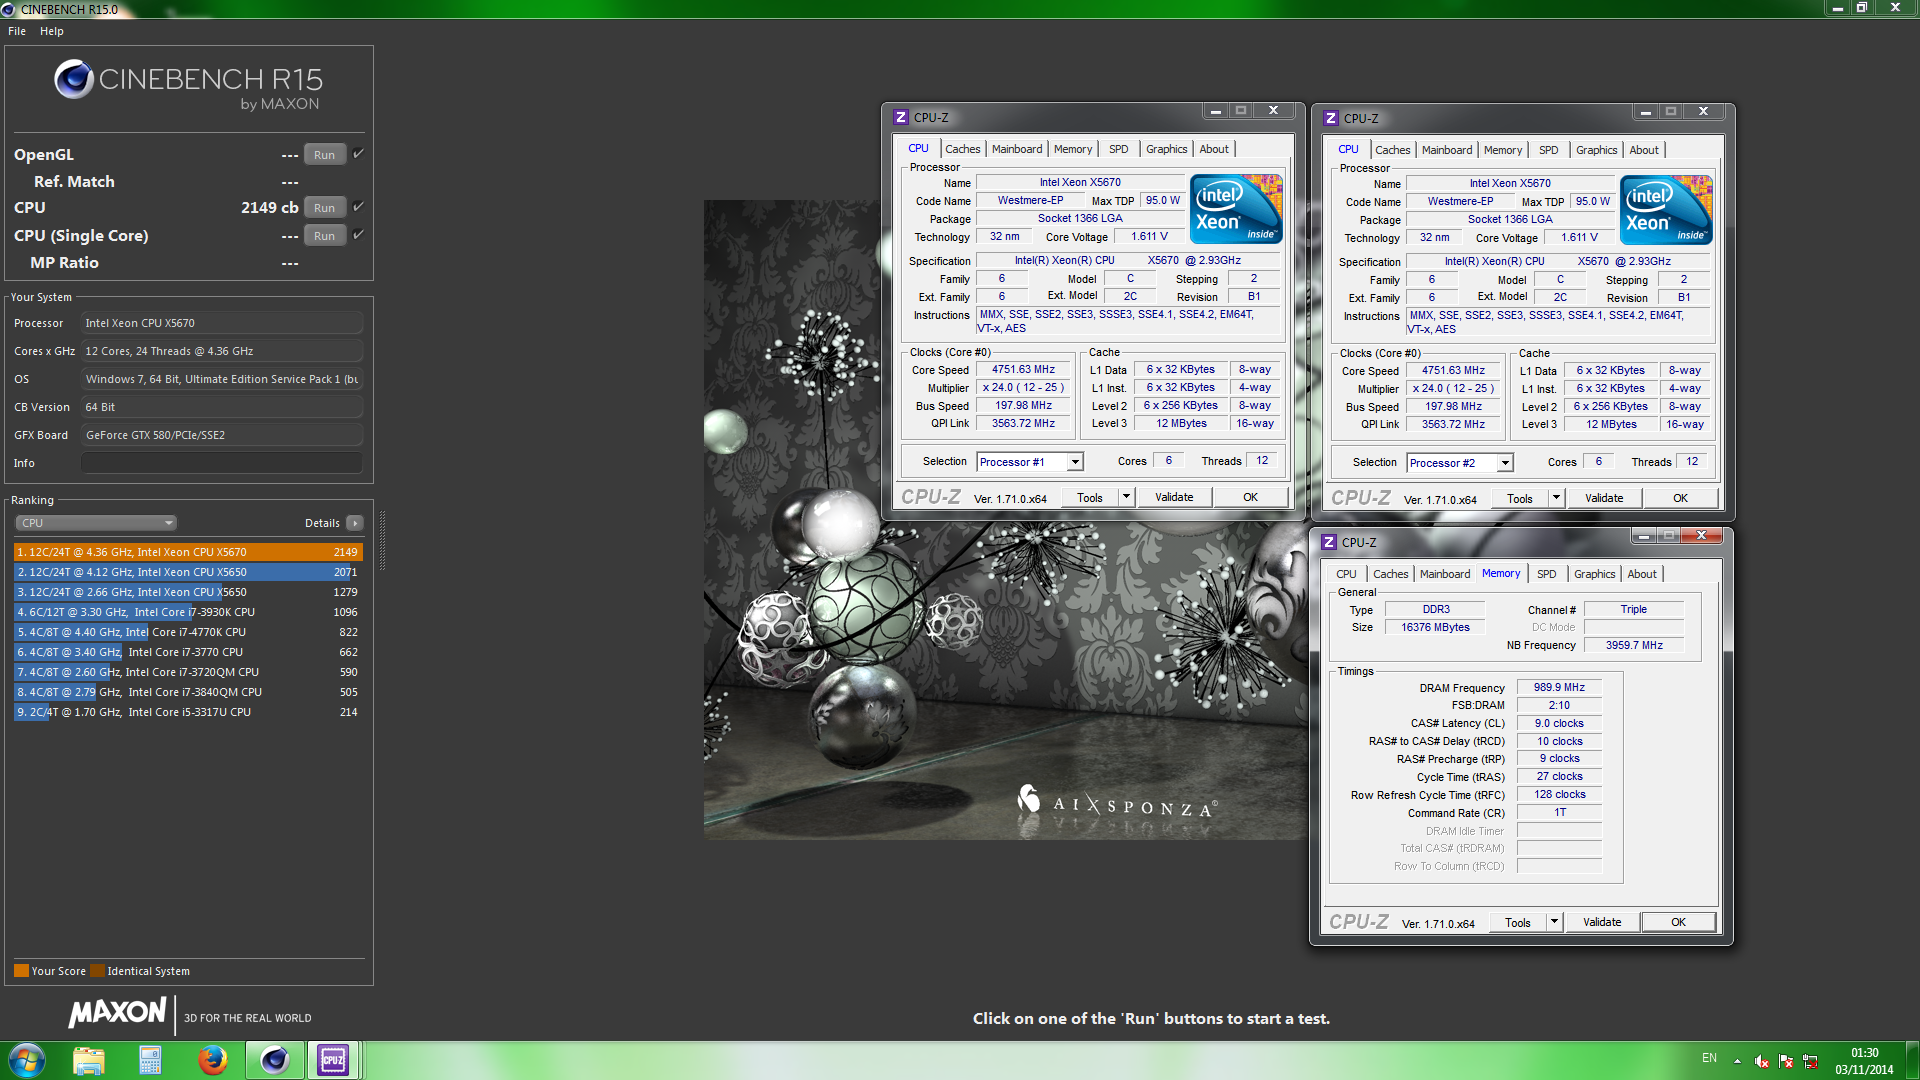The height and width of the screenshot is (1080, 1920).
Task: Click CPU-Z title icon of Processor #1 window
Action: point(901,117)
